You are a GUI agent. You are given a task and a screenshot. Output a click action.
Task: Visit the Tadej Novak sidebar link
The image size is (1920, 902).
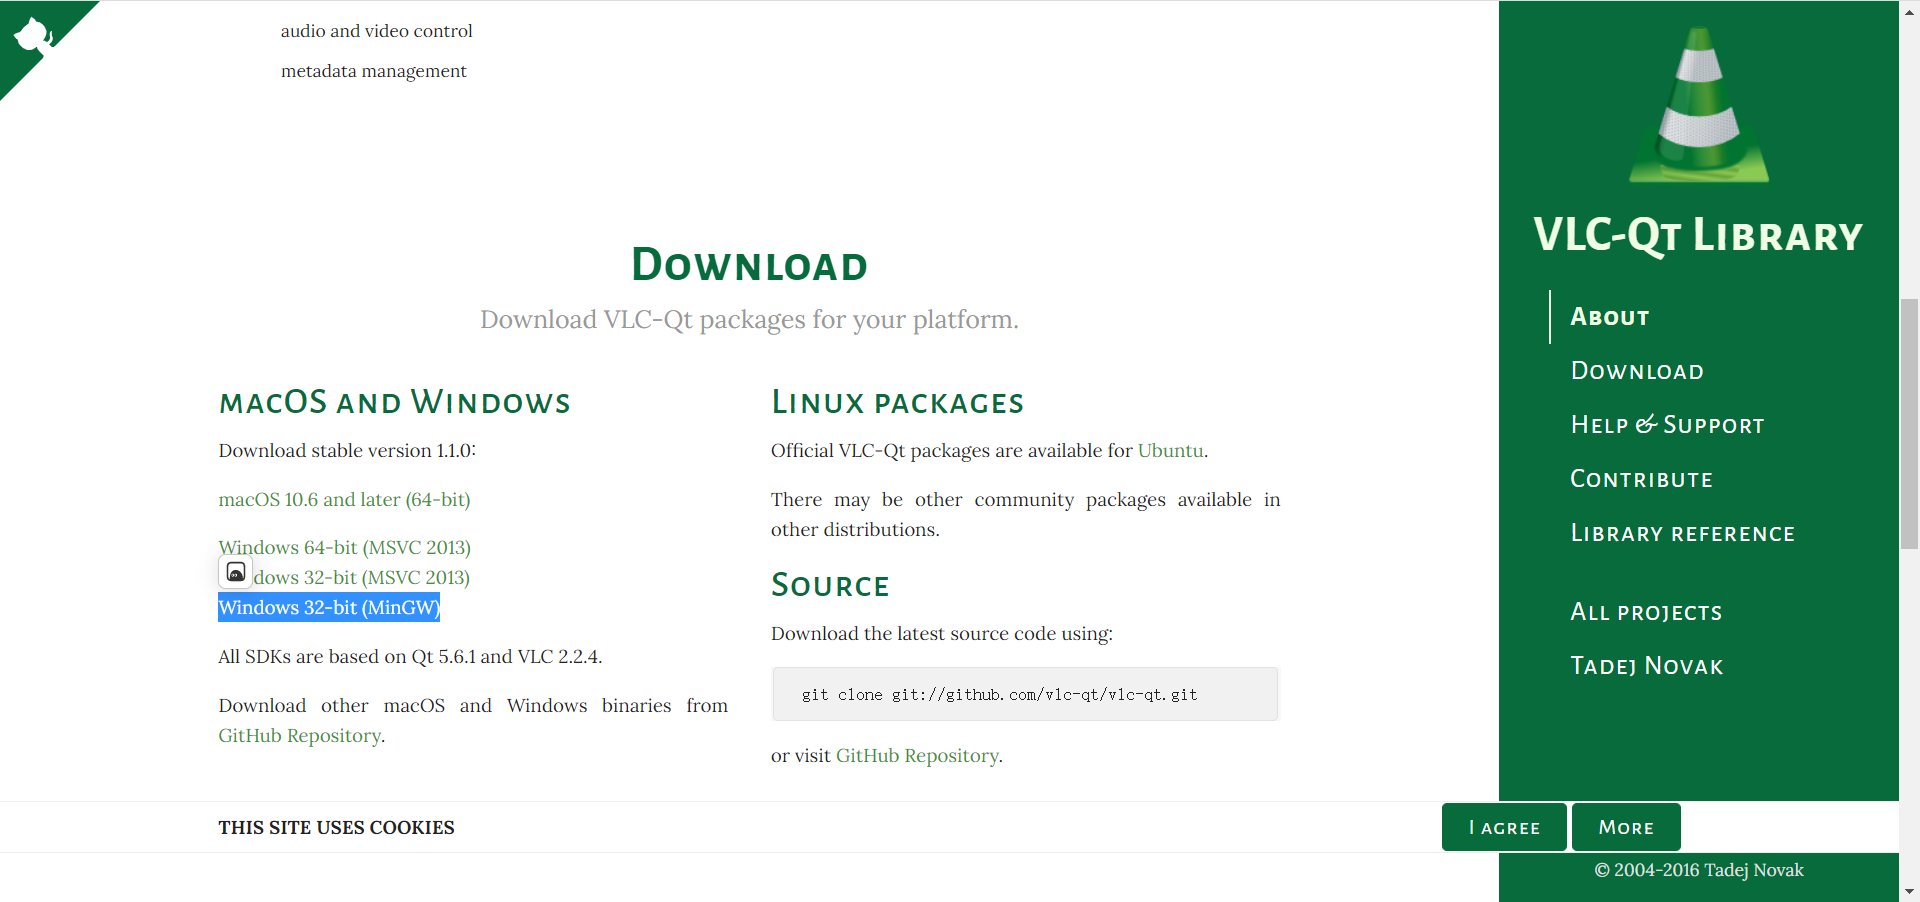click(1647, 666)
